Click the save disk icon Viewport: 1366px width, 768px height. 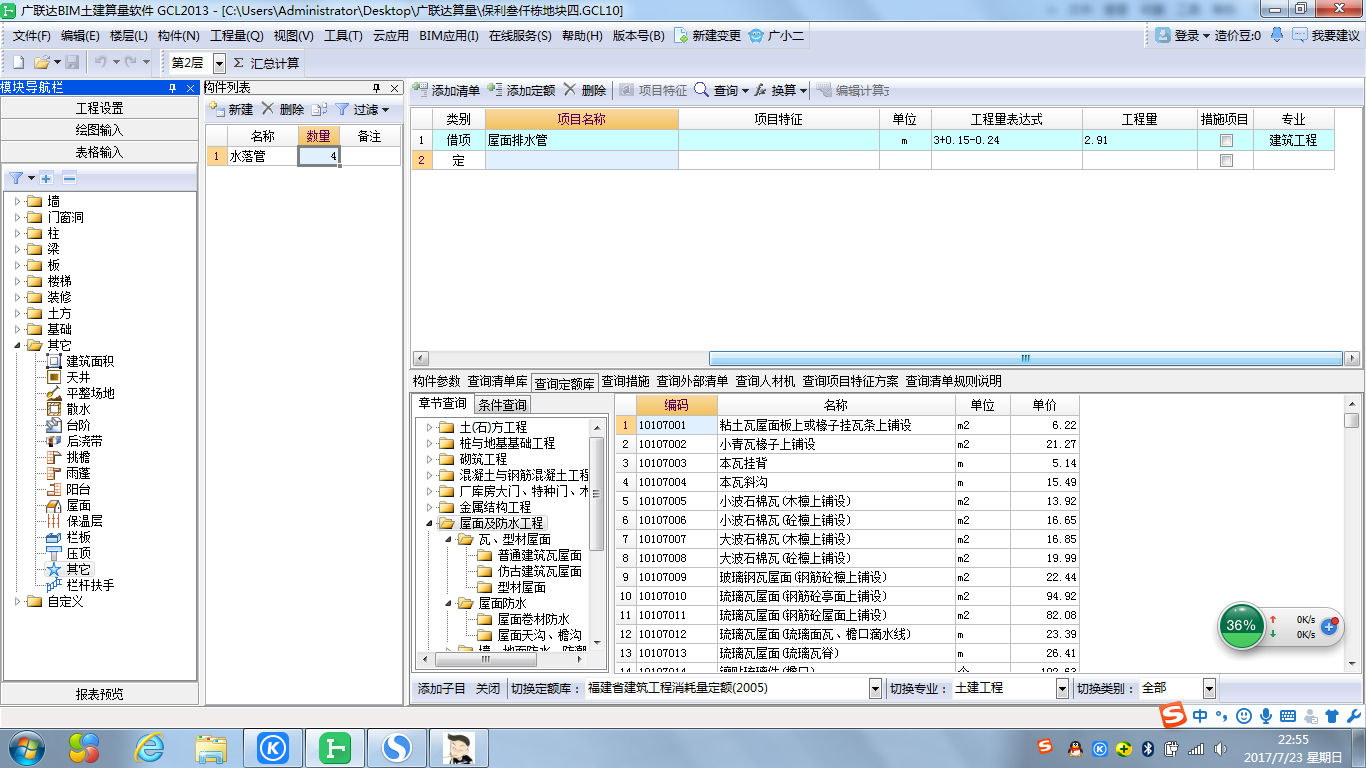tap(73, 62)
